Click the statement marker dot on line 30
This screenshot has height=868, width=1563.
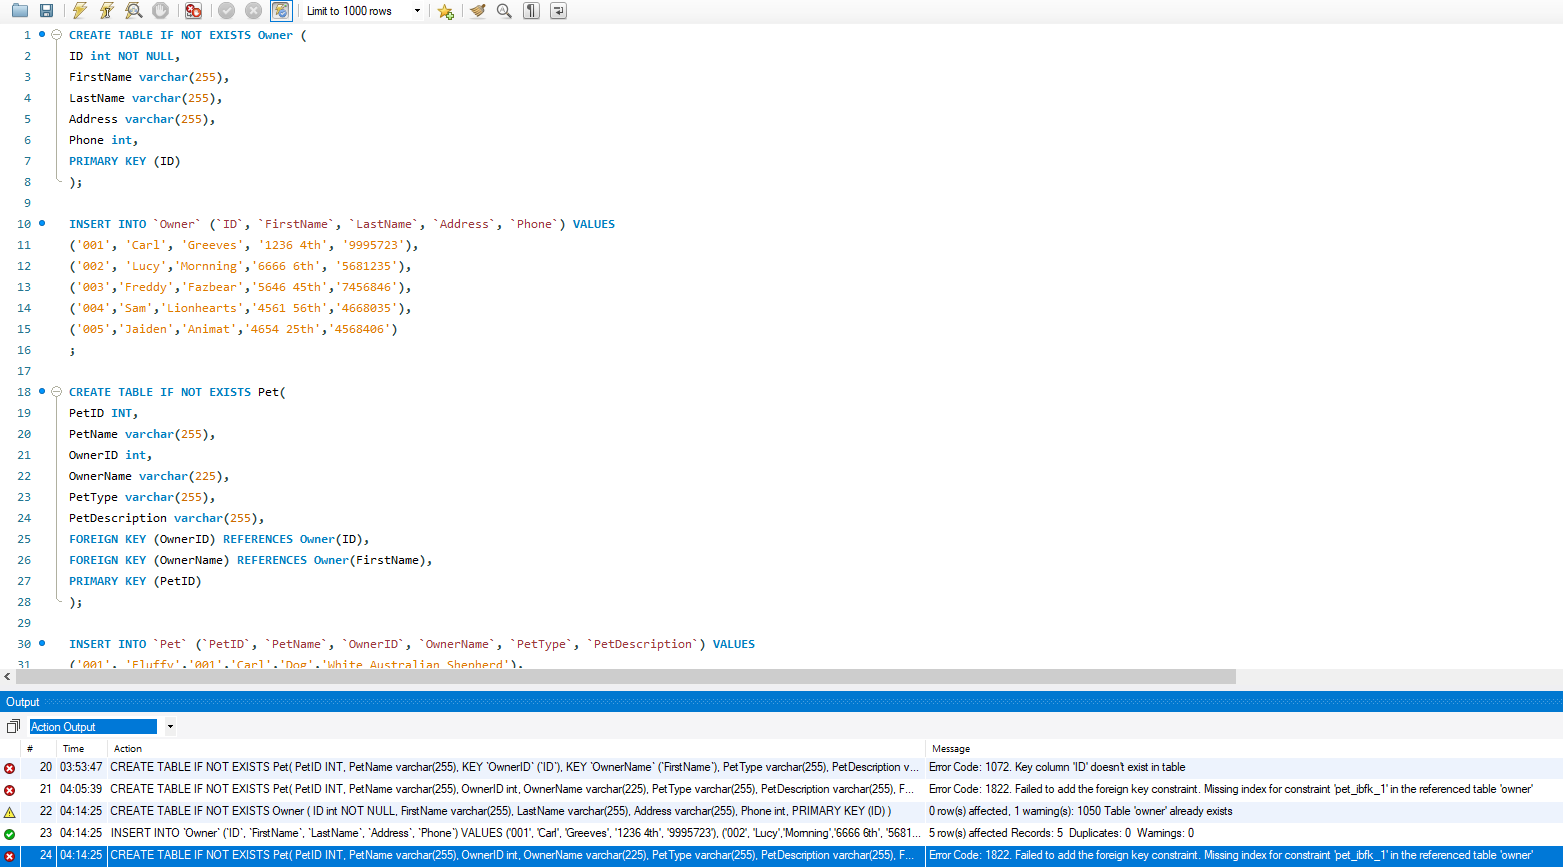(x=42, y=643)
